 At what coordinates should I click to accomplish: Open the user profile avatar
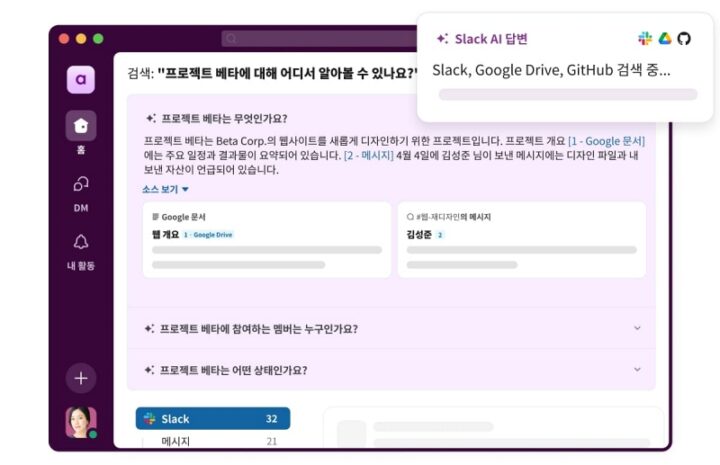point(81,422)
